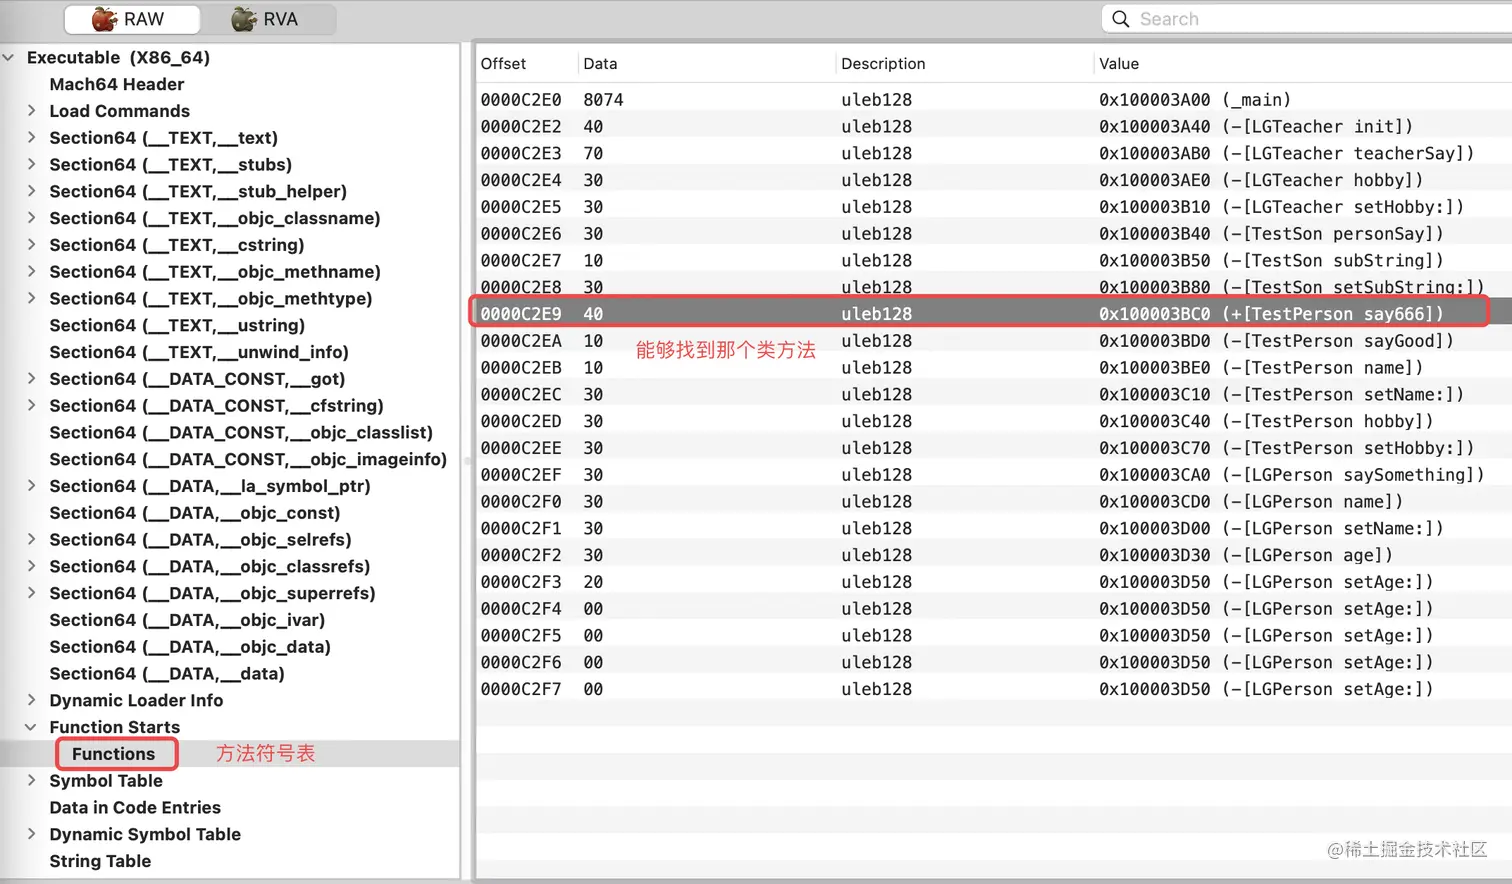Click the apple icon on the RAW button
This screenshot has width=1512, height=884.
(x=104, y=19)
